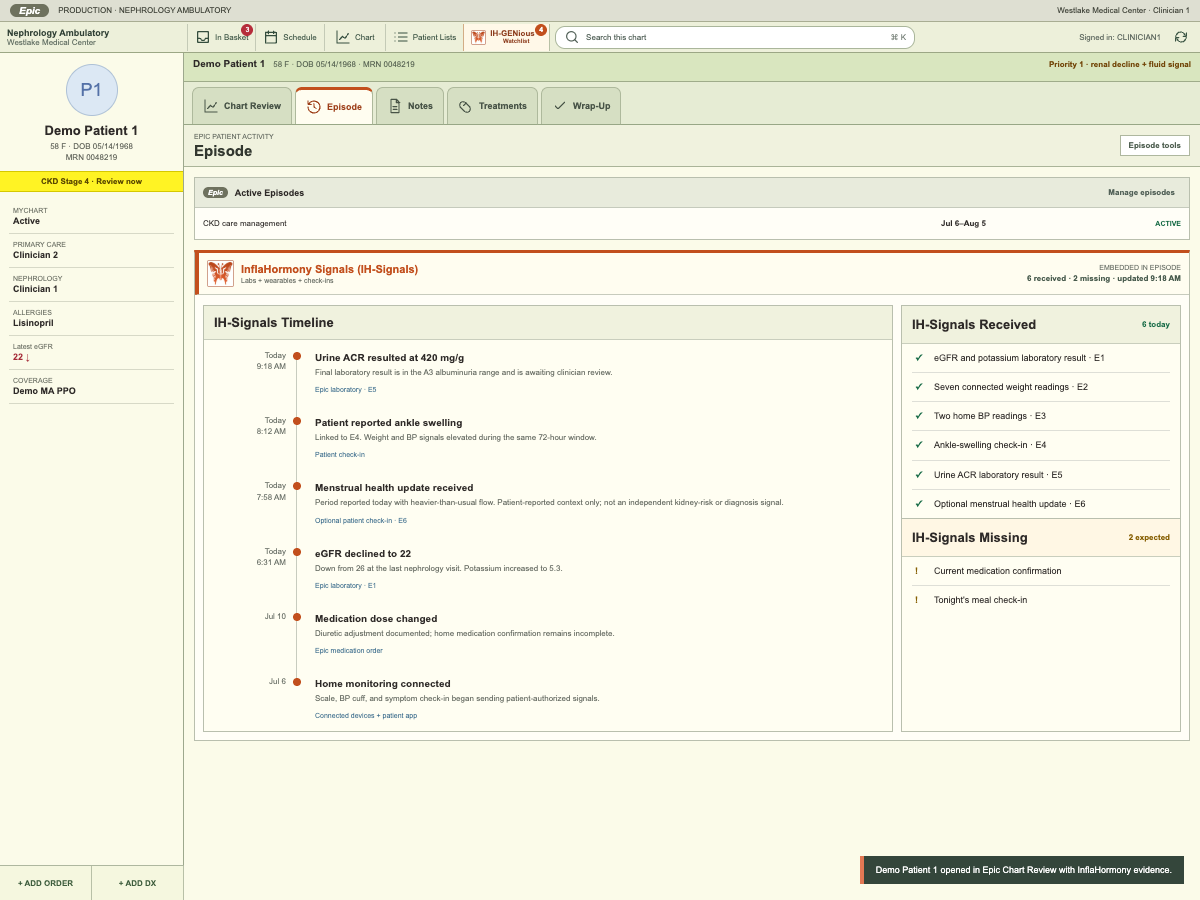Screen dimensions: 1200x900
Task: Open IH-GENious Watchlist butterfly icon
Action: click(479, 37)
